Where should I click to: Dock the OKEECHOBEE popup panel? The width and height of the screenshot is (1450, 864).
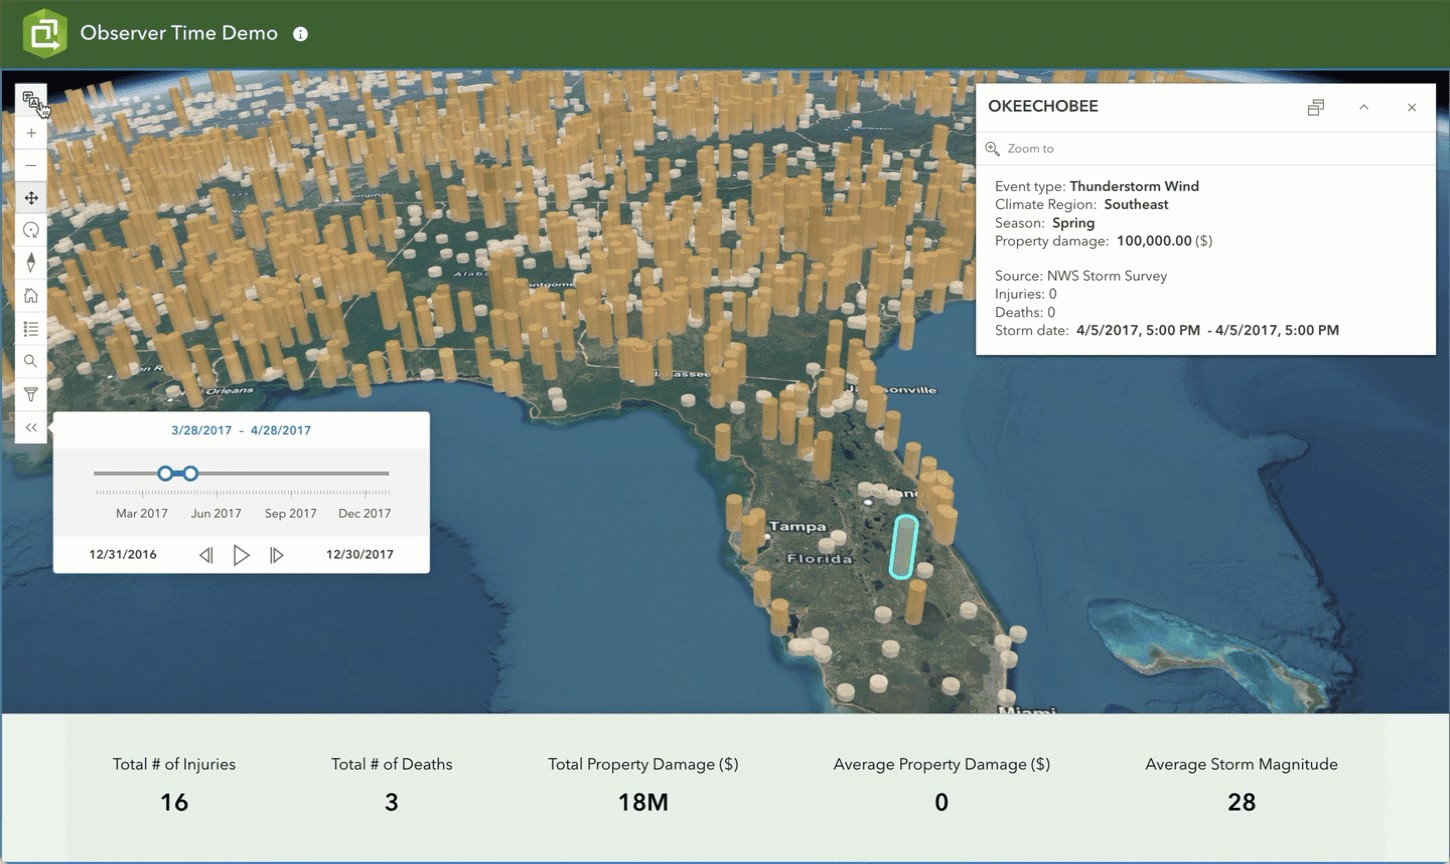click(1316, 107)
